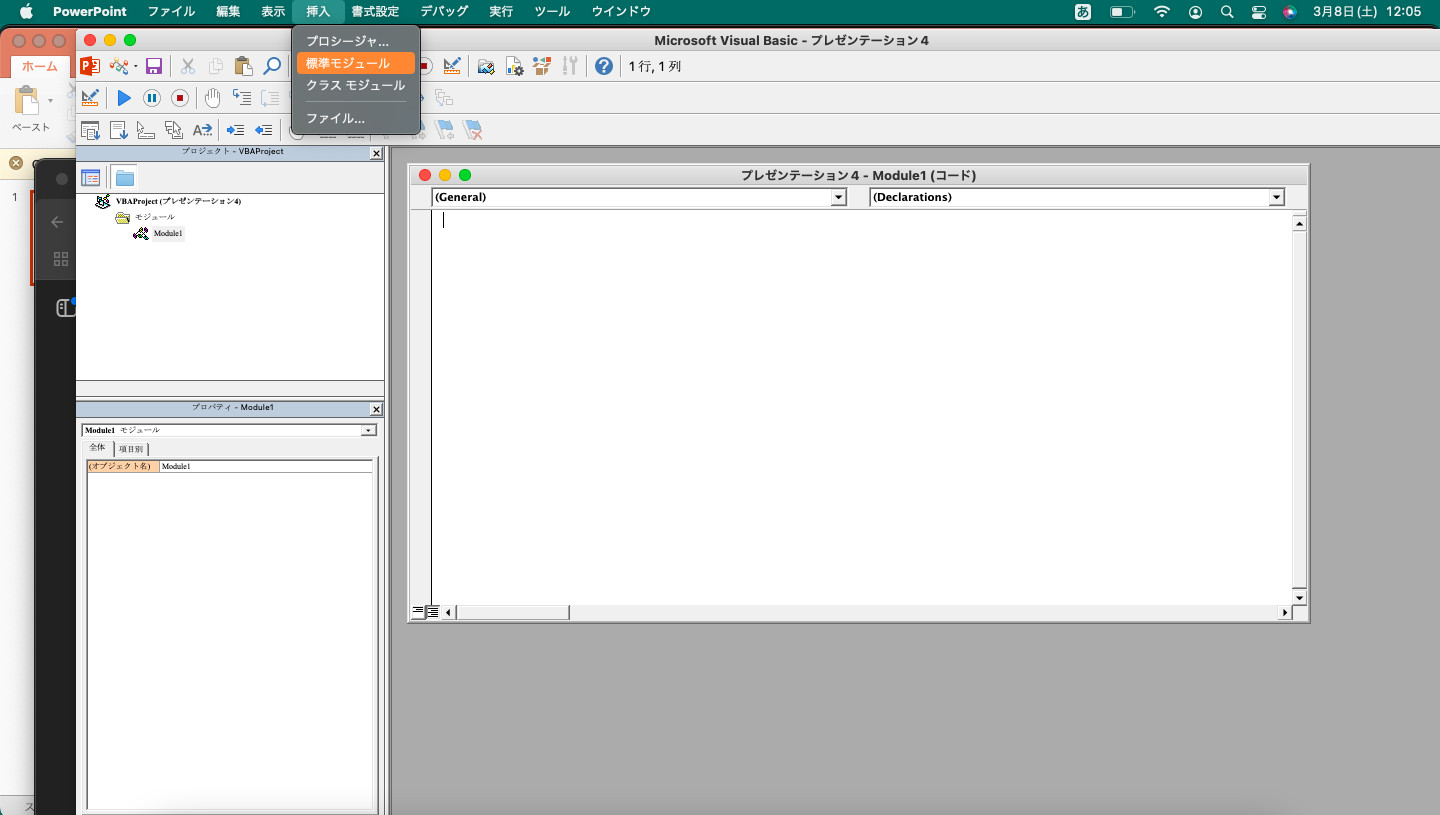The width and height of the screenshot is (1440, 815).
Task: Switch to Full Module View button
Action: point(432,611)
